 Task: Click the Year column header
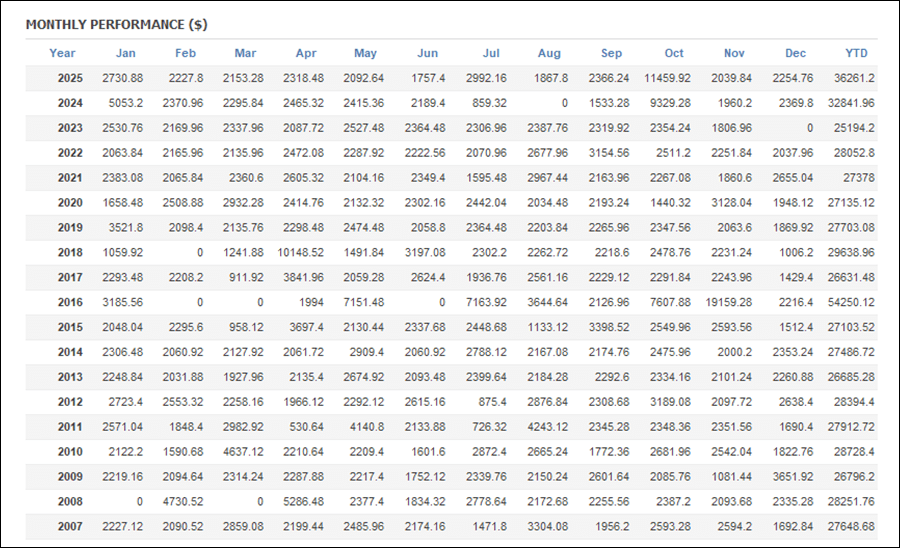point(62,53)
